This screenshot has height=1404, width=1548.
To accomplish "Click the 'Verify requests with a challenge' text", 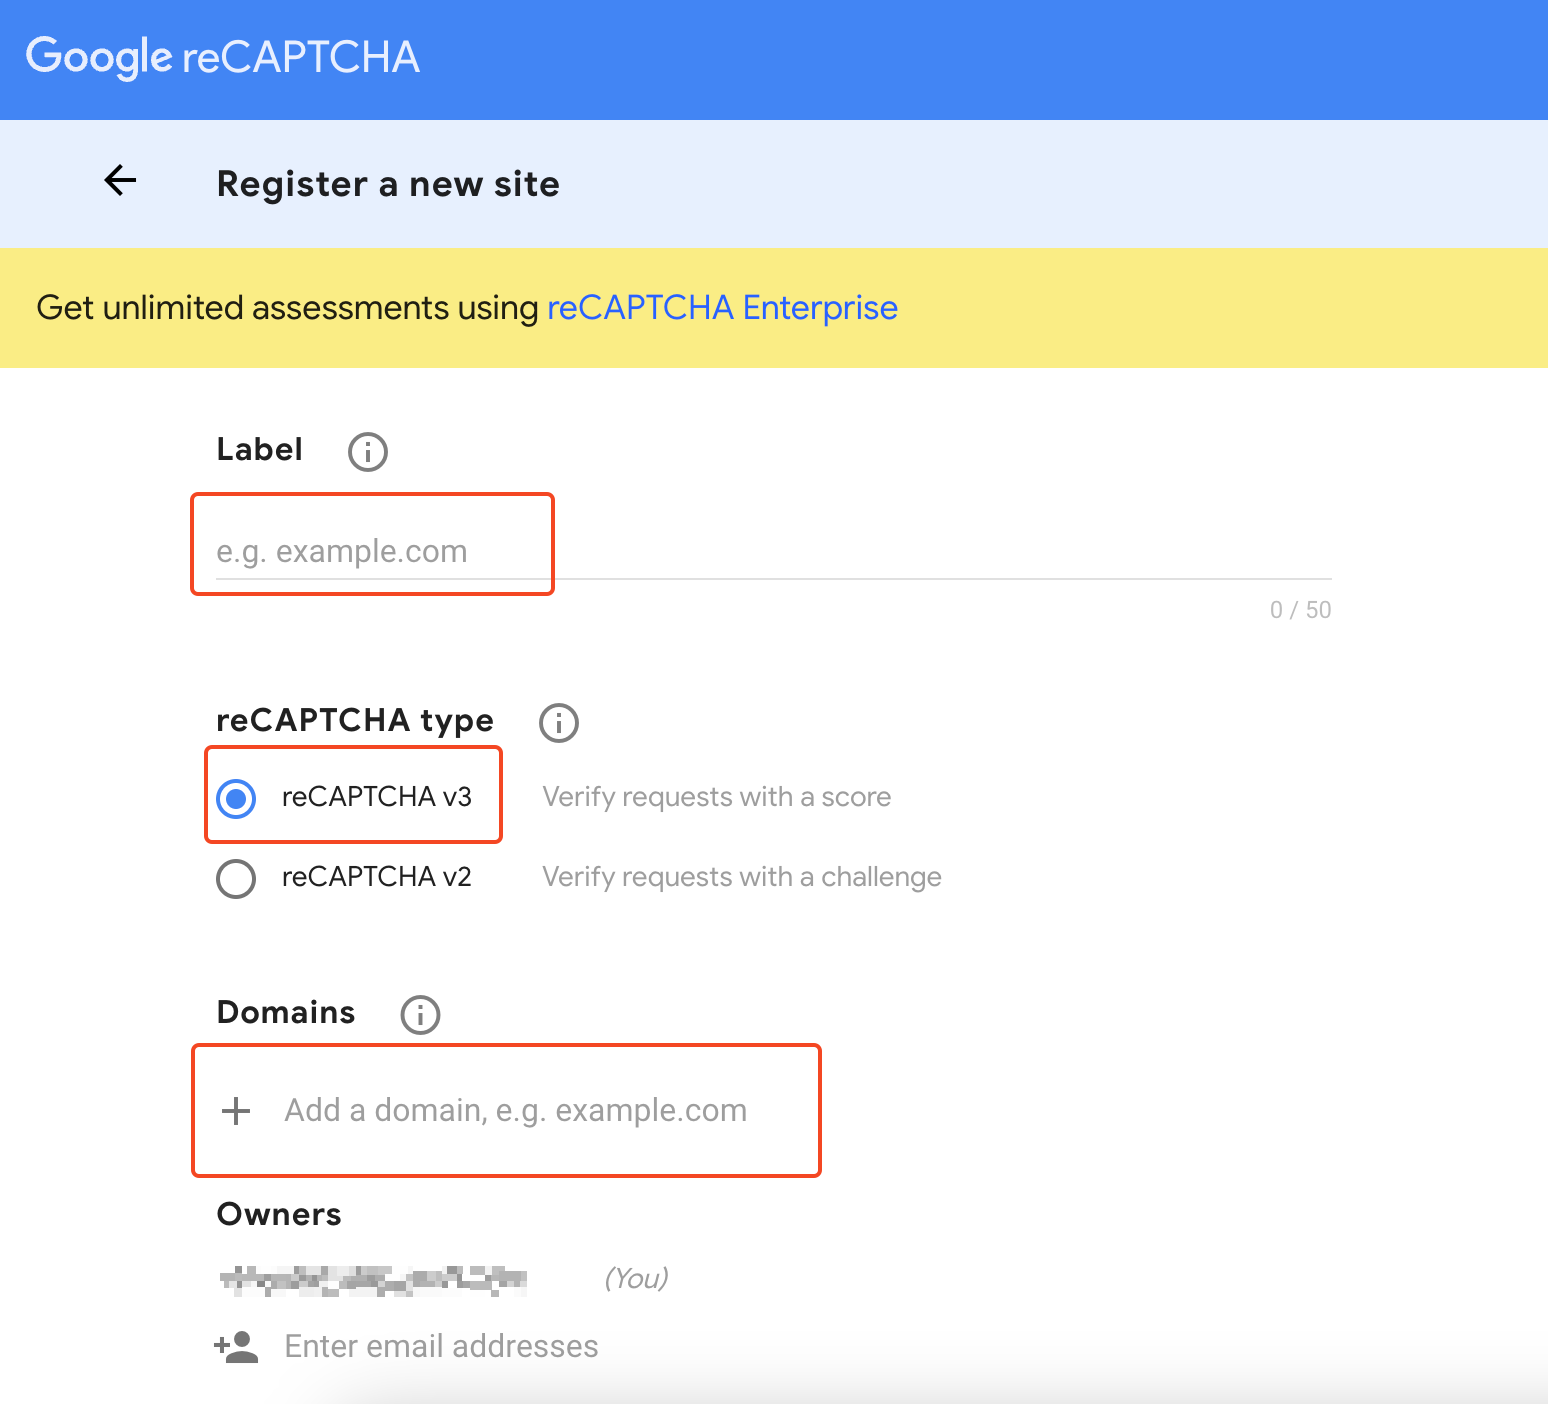I will point(742,877).
